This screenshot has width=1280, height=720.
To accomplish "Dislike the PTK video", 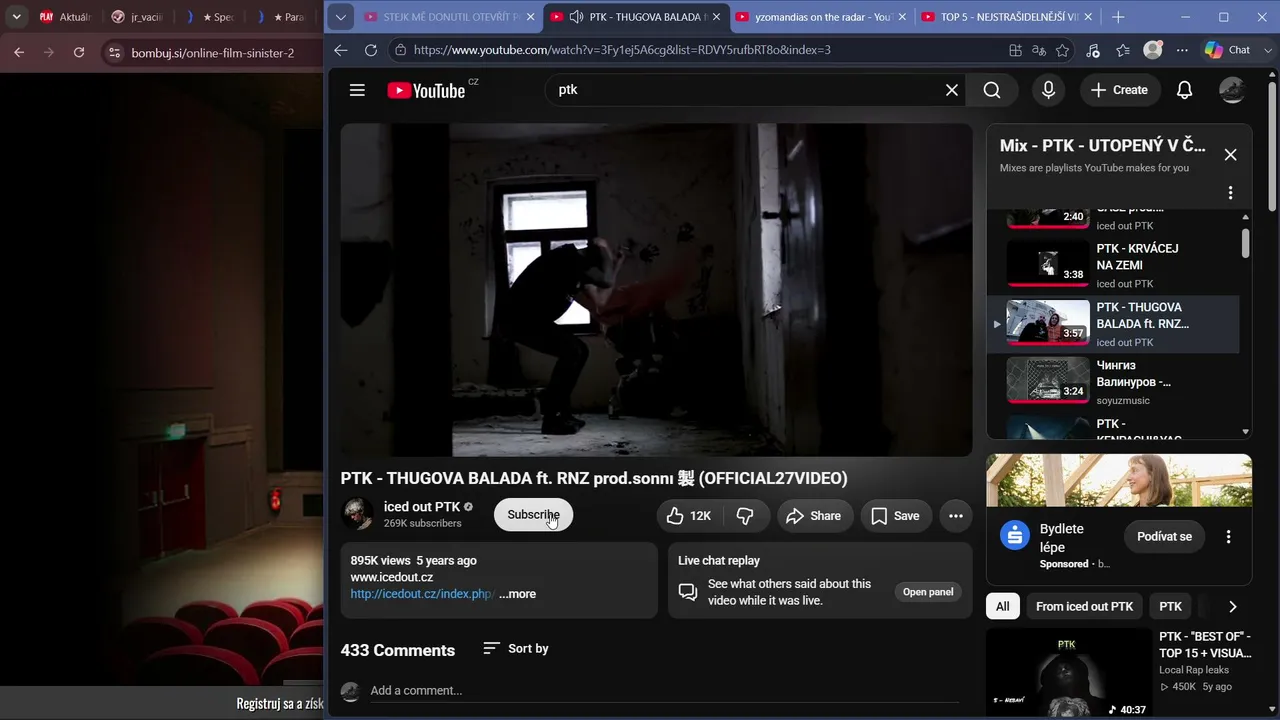I will (x=745, y=516).
